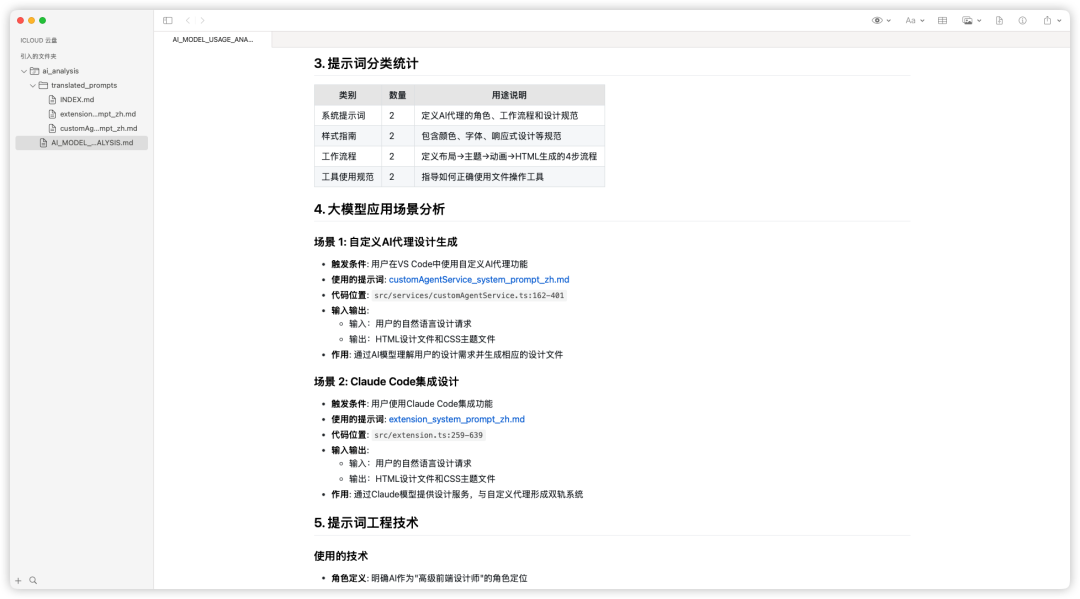This screenshot has height=599, width=1080.
Task: Open the customAgentService_system_prompt_zh.md link
Action: pos(478,280)
